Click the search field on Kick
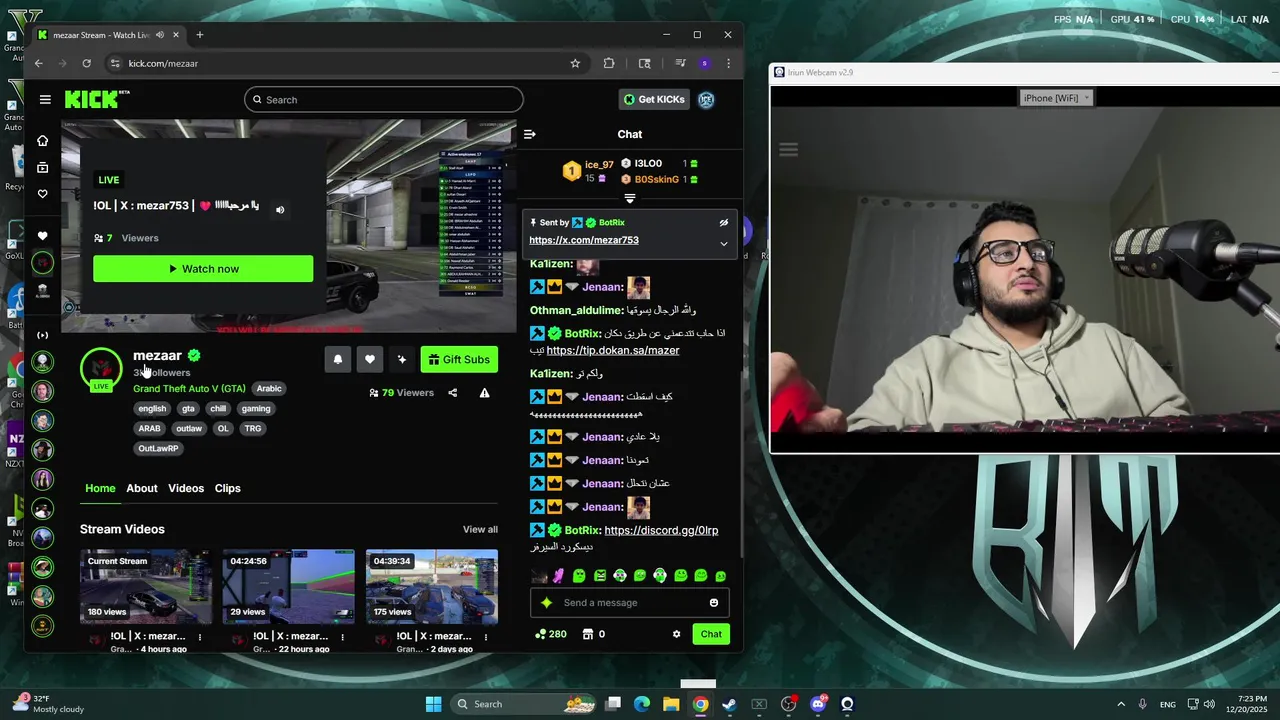Image resolution: width=1280 pixels, height=720 pixels. [x=383, y=99]
